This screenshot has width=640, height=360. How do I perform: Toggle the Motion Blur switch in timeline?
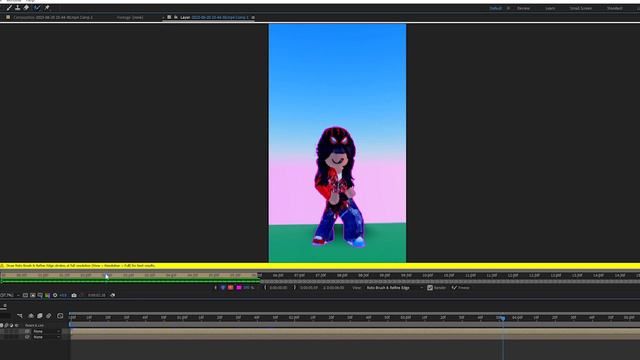click(49, 316)
